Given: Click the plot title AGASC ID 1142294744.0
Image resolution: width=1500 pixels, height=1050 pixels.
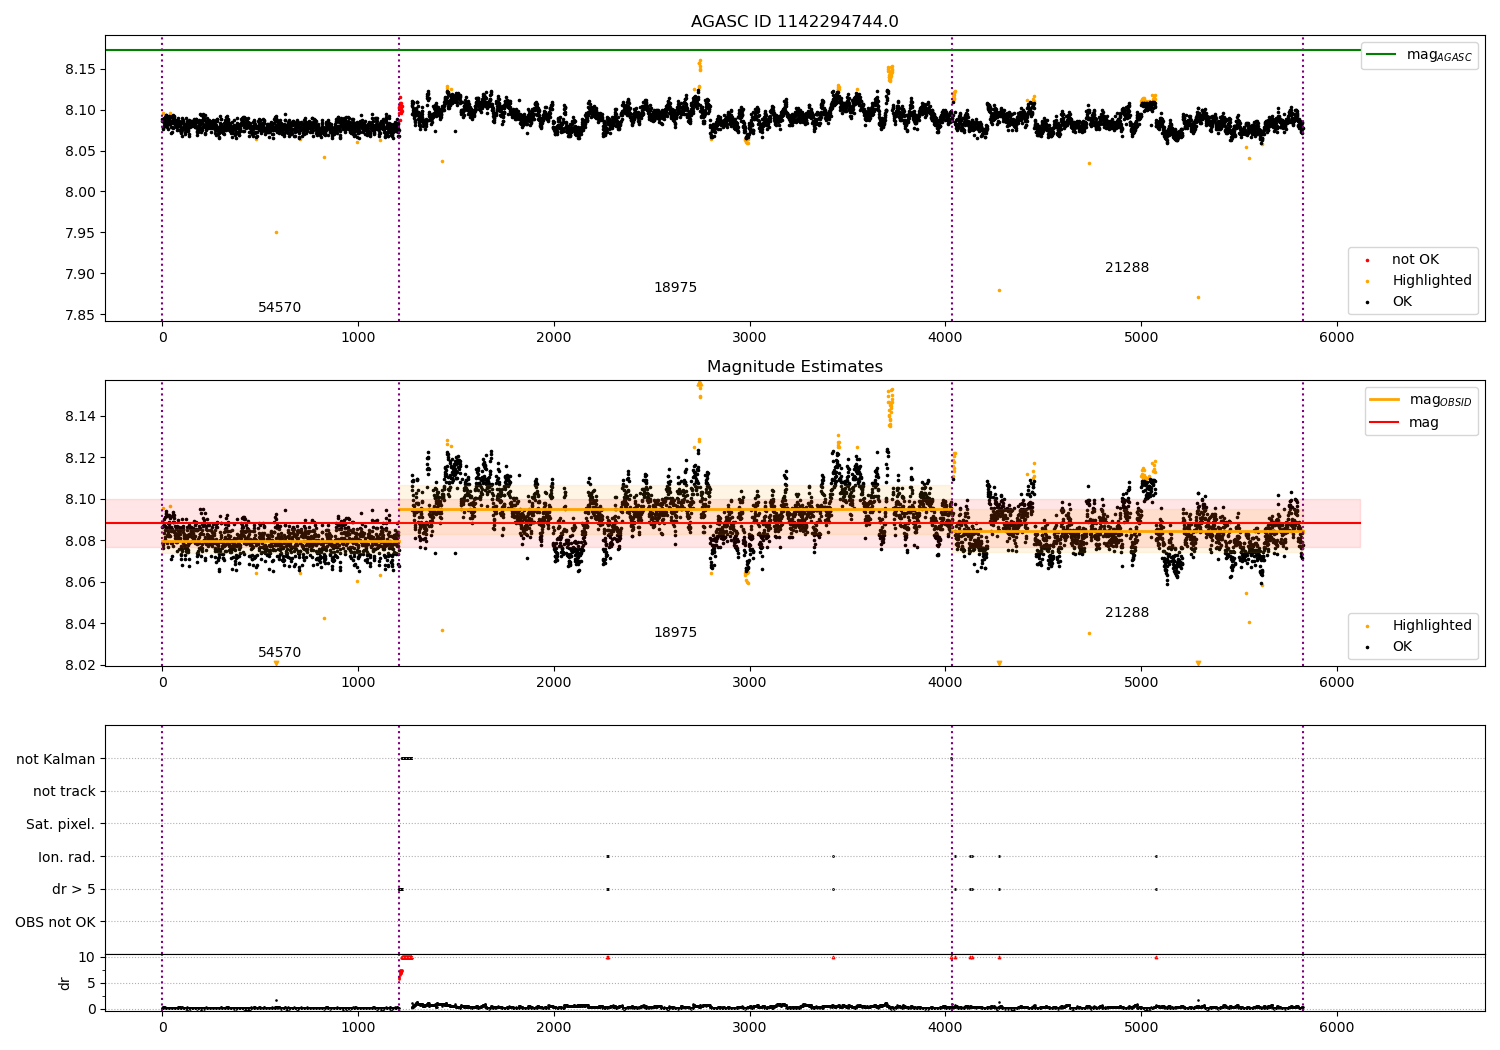Looking at the screenshot, I should [x=794, y=22].
